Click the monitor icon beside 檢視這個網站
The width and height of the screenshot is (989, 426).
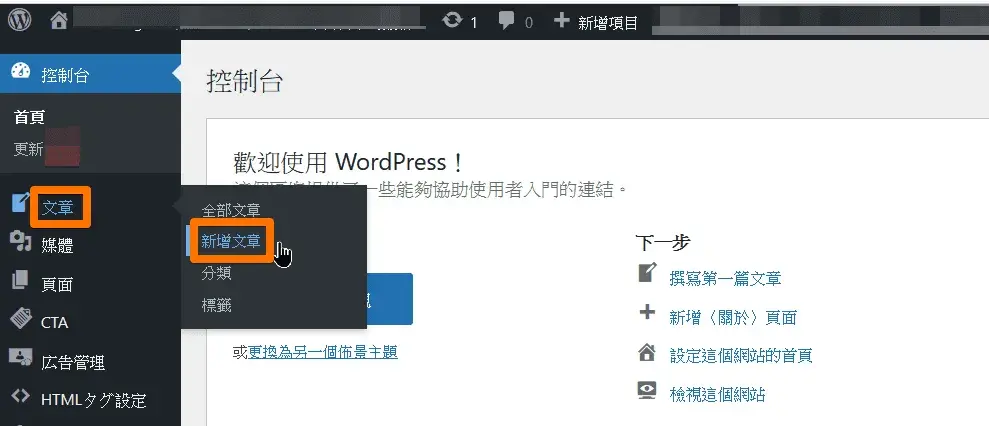(647, 391)
